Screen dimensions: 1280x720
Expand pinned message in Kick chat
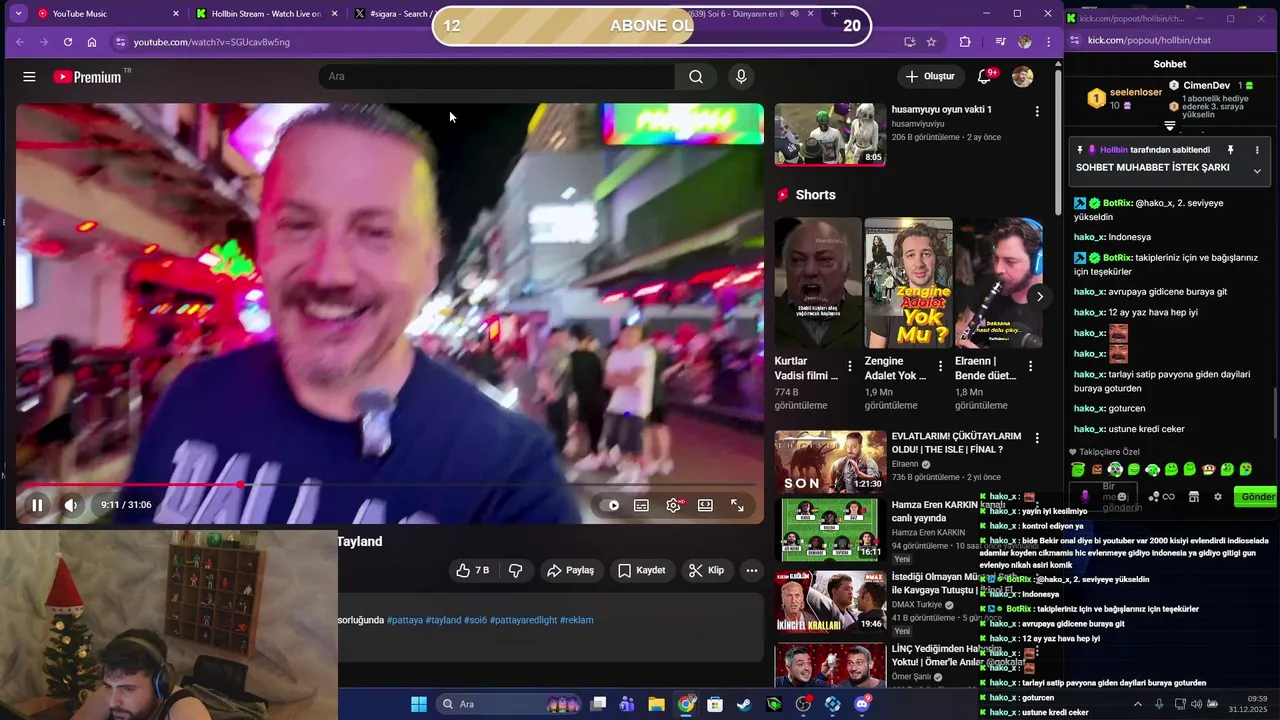(1257, 171)
